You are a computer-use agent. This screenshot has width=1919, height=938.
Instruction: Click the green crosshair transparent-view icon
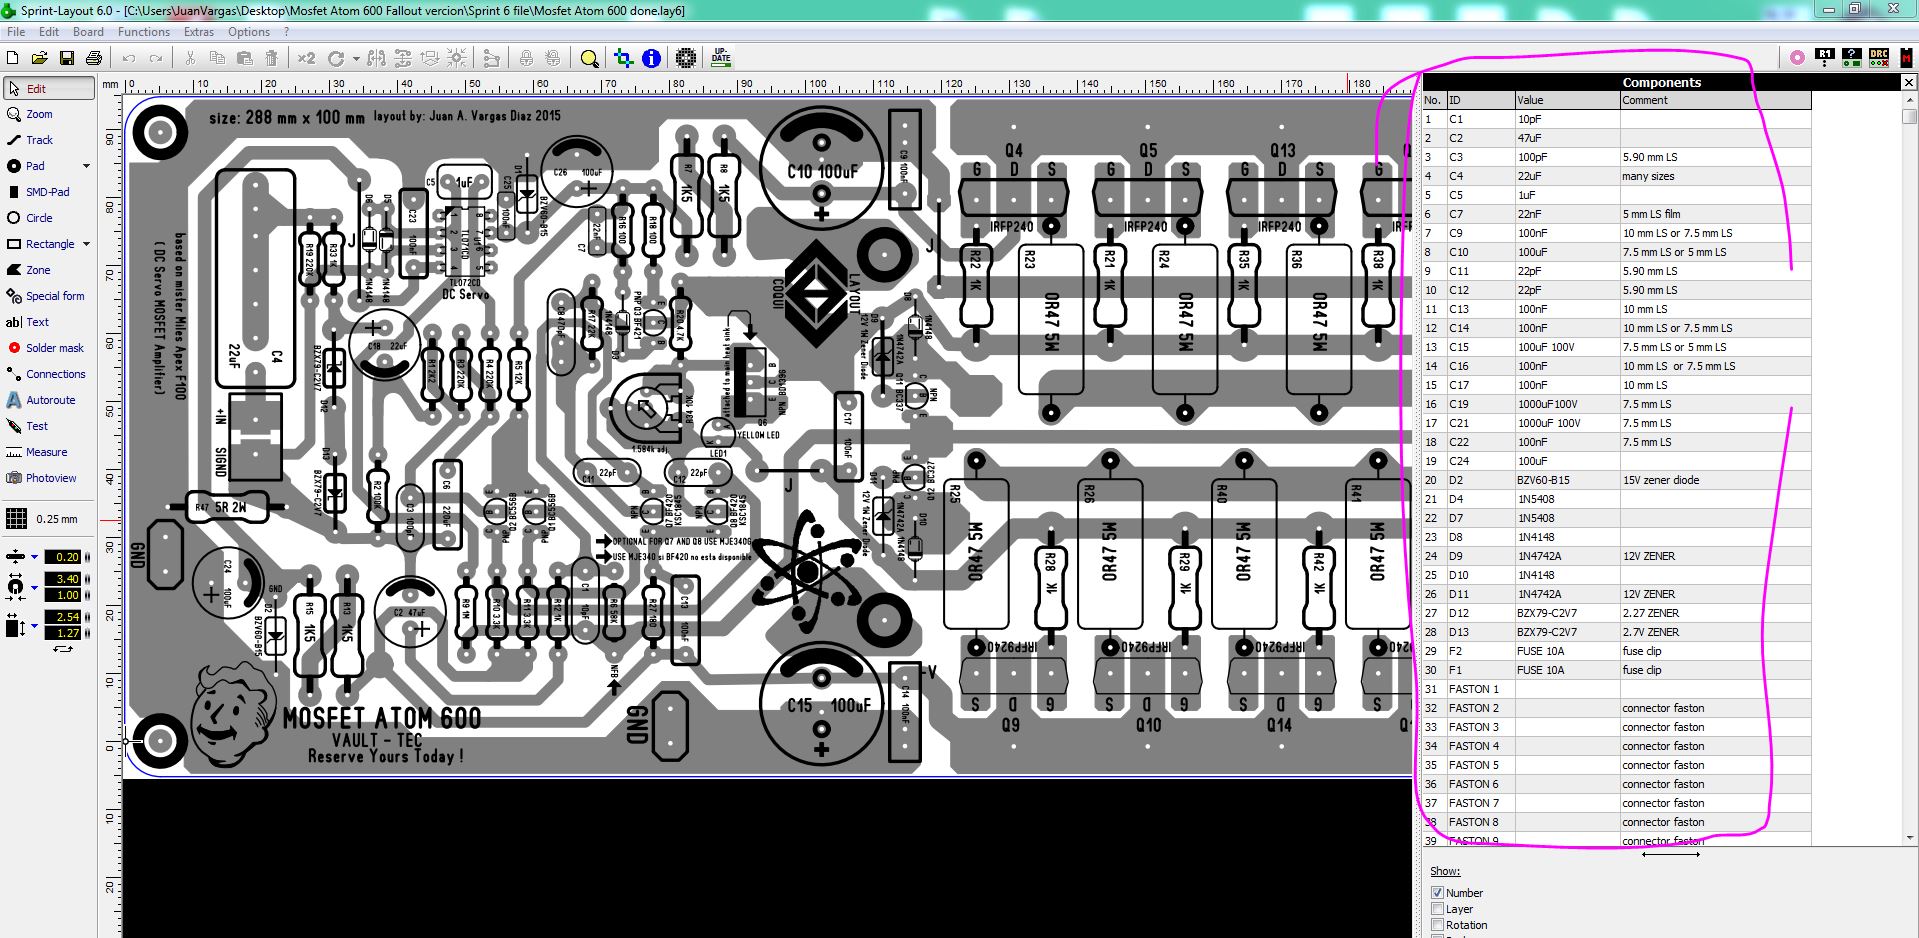click(x=624, y=58)
